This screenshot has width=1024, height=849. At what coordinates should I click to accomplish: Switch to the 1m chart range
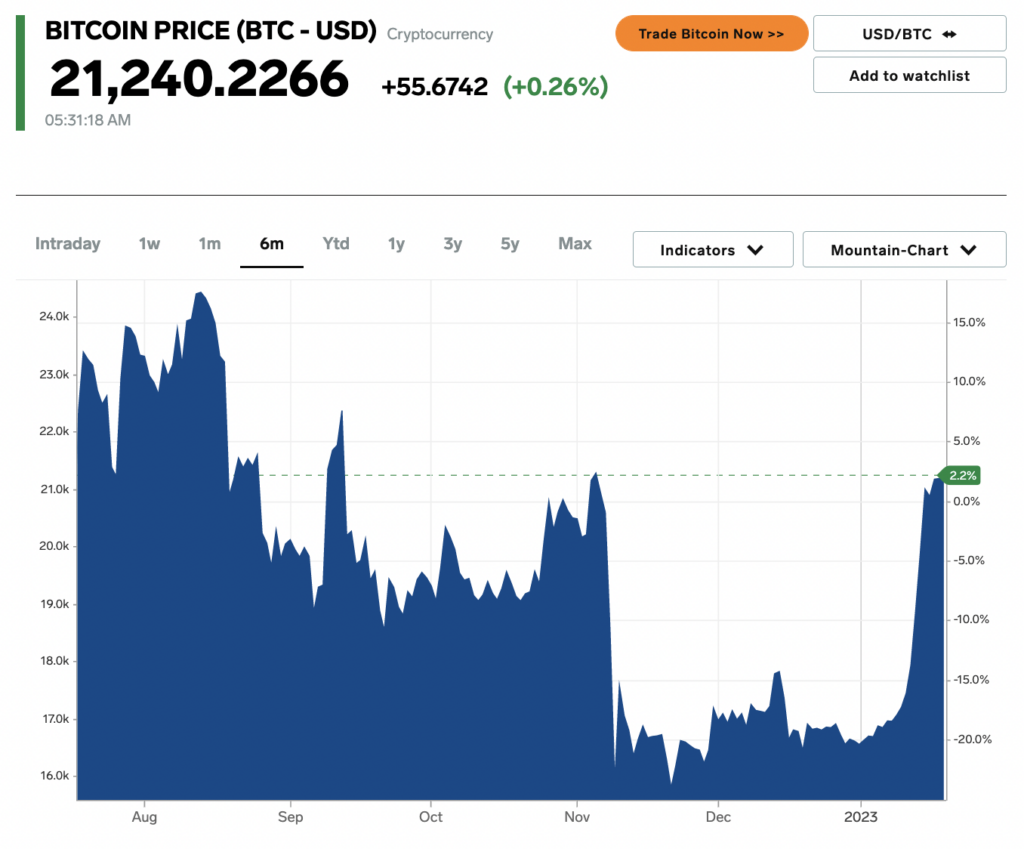209,244
